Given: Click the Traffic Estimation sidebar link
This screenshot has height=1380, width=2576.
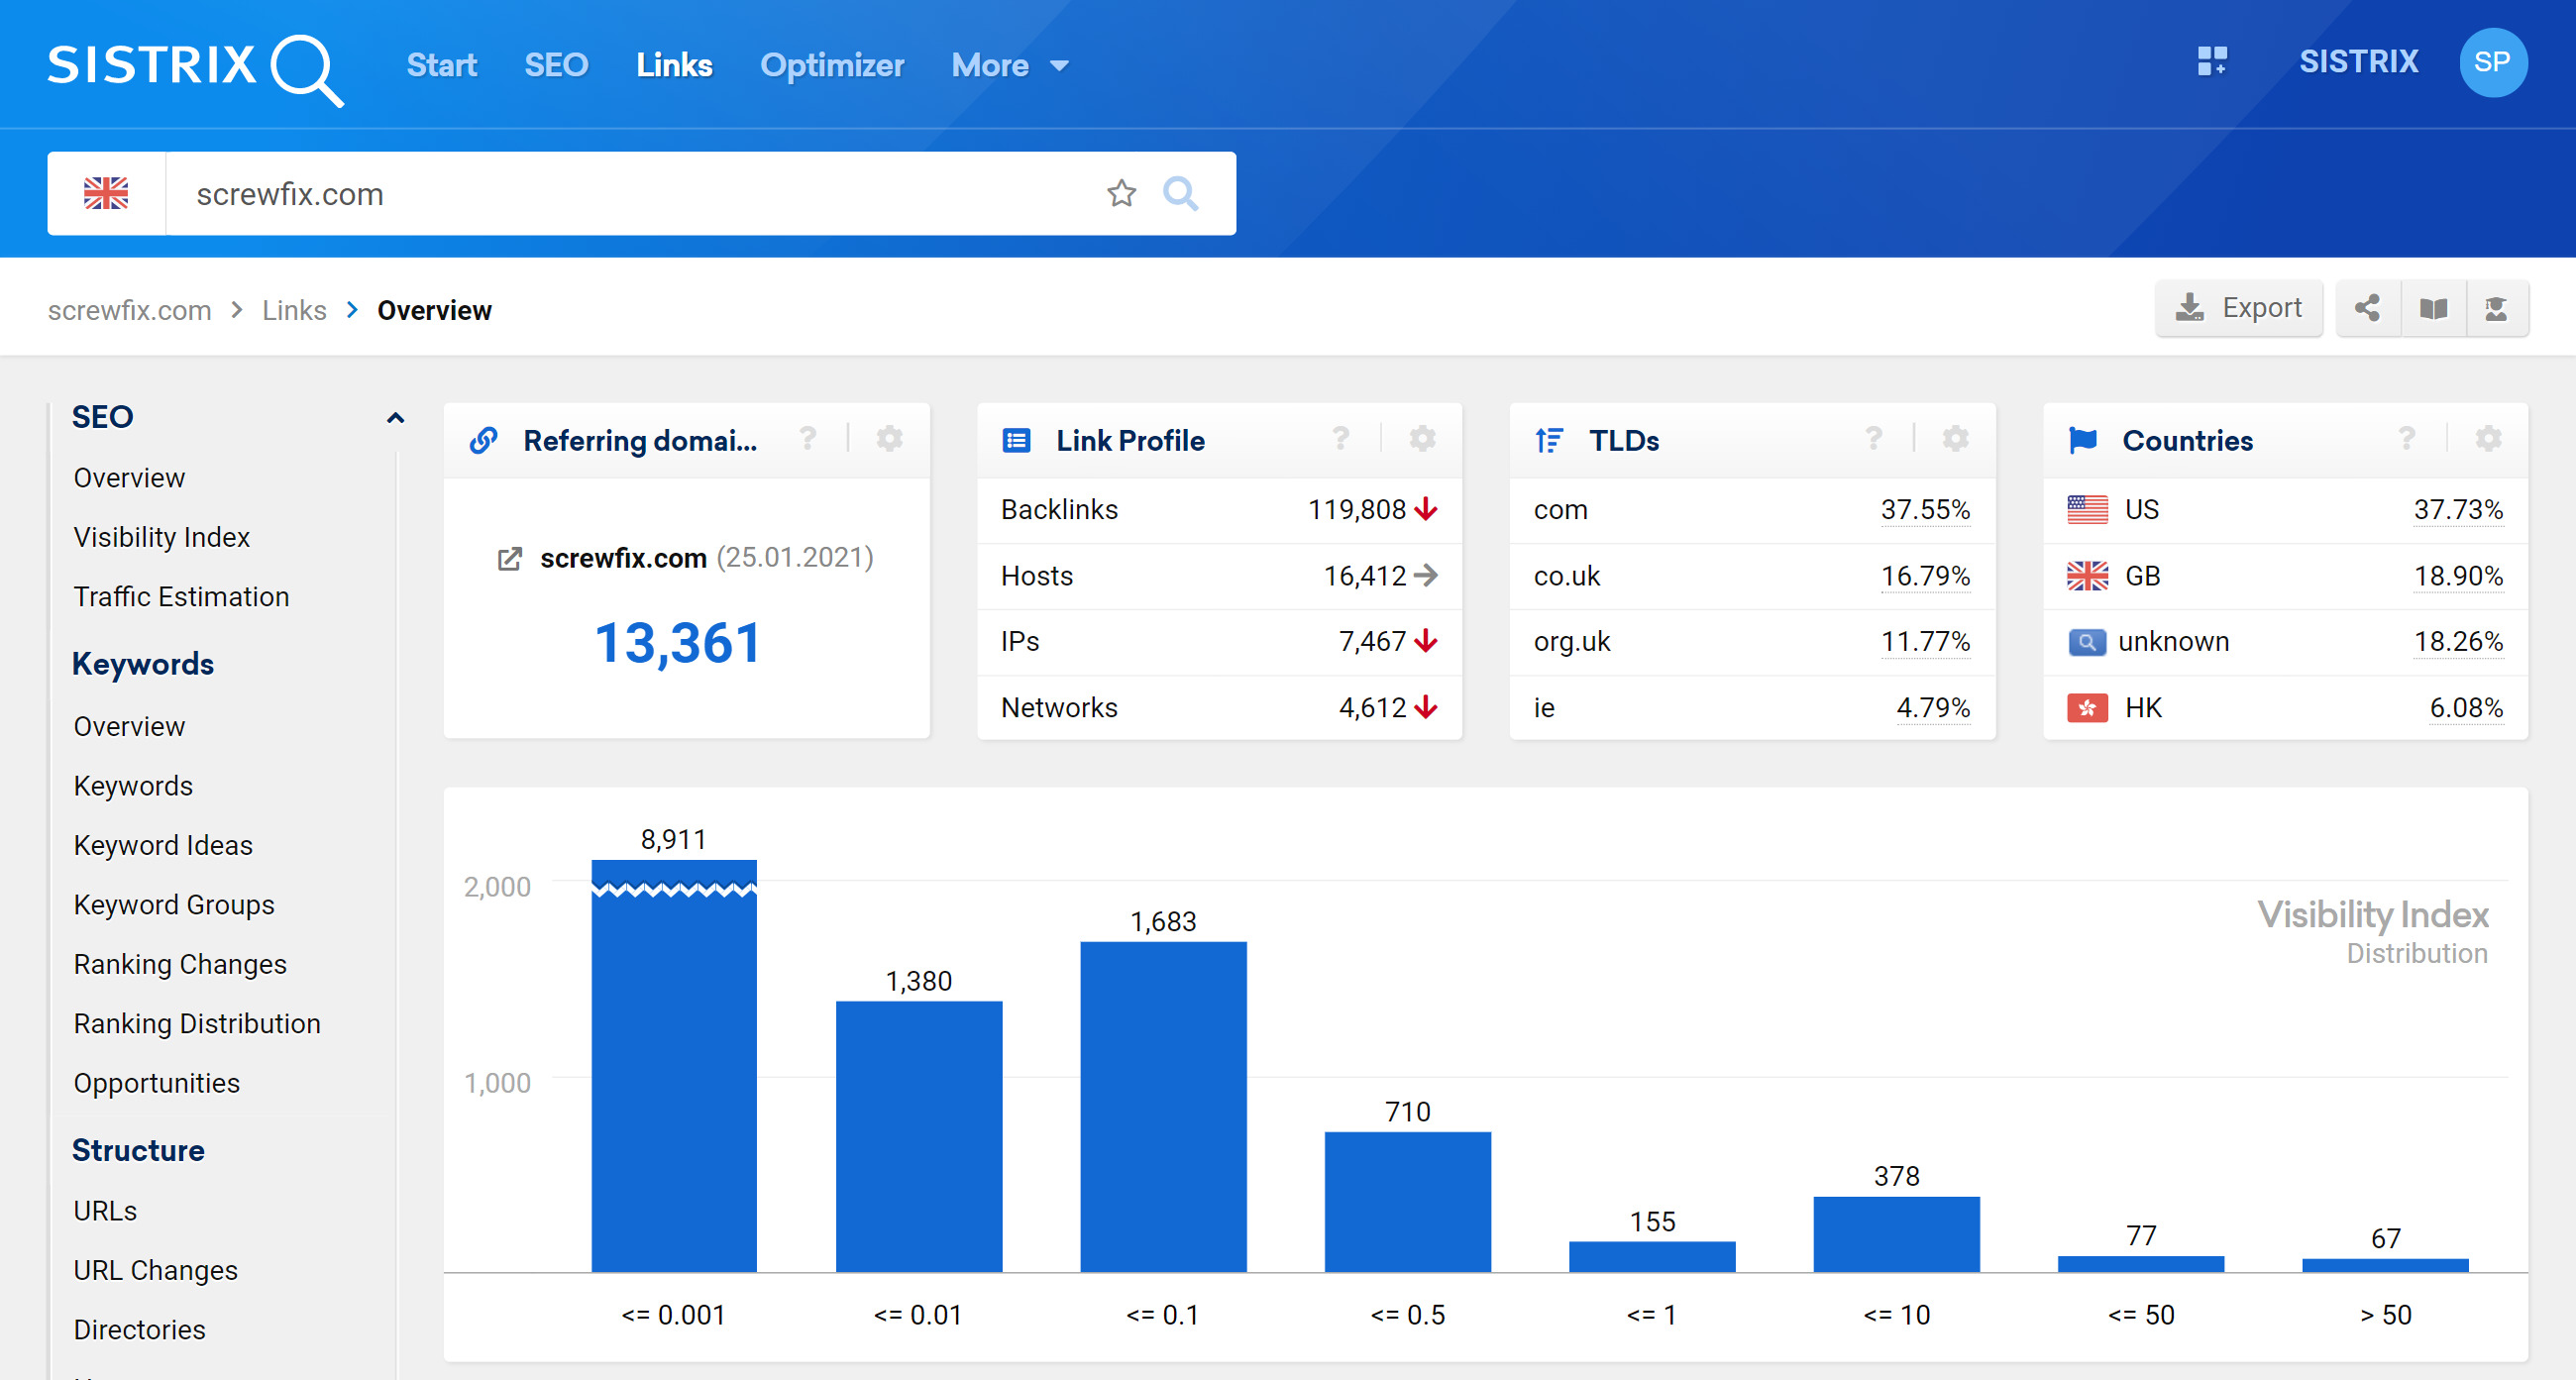Looking at the screenshot, I should 180,596.
